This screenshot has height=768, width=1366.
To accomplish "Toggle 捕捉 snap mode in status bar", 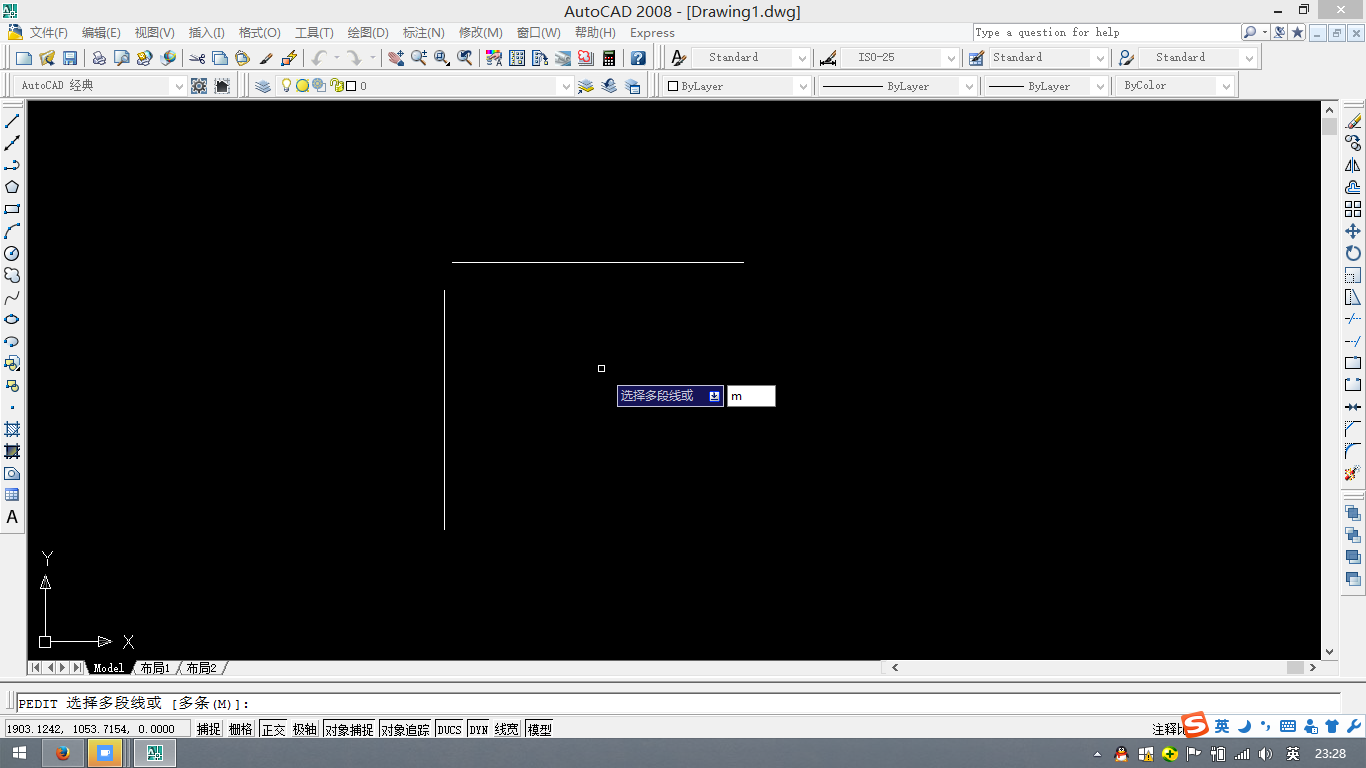I will (209, 729).
